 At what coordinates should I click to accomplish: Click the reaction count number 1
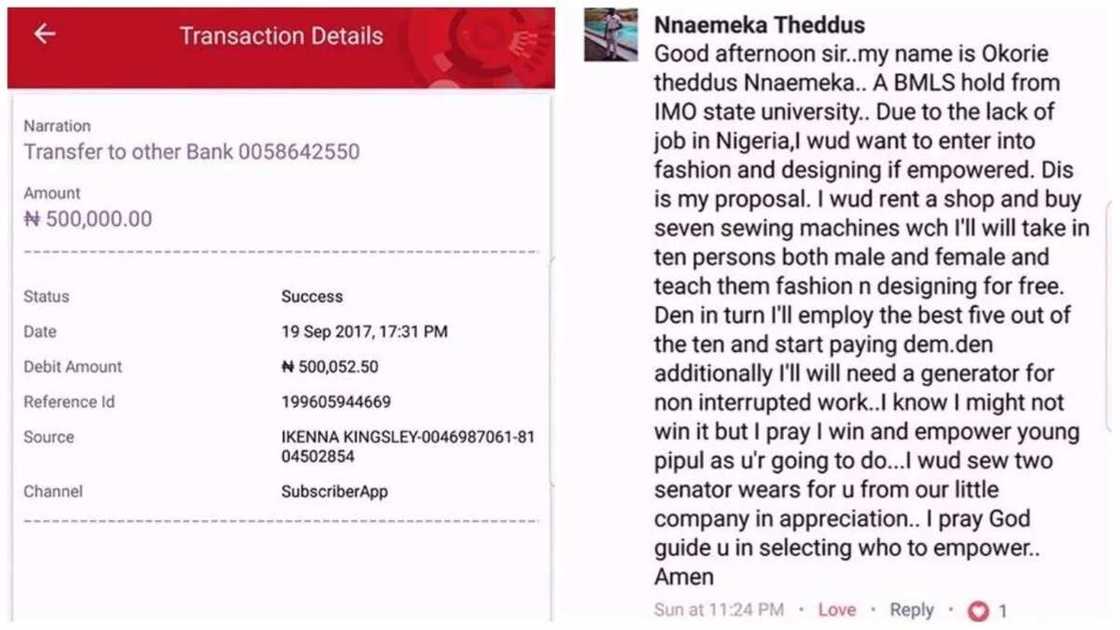coord(1003,610)
